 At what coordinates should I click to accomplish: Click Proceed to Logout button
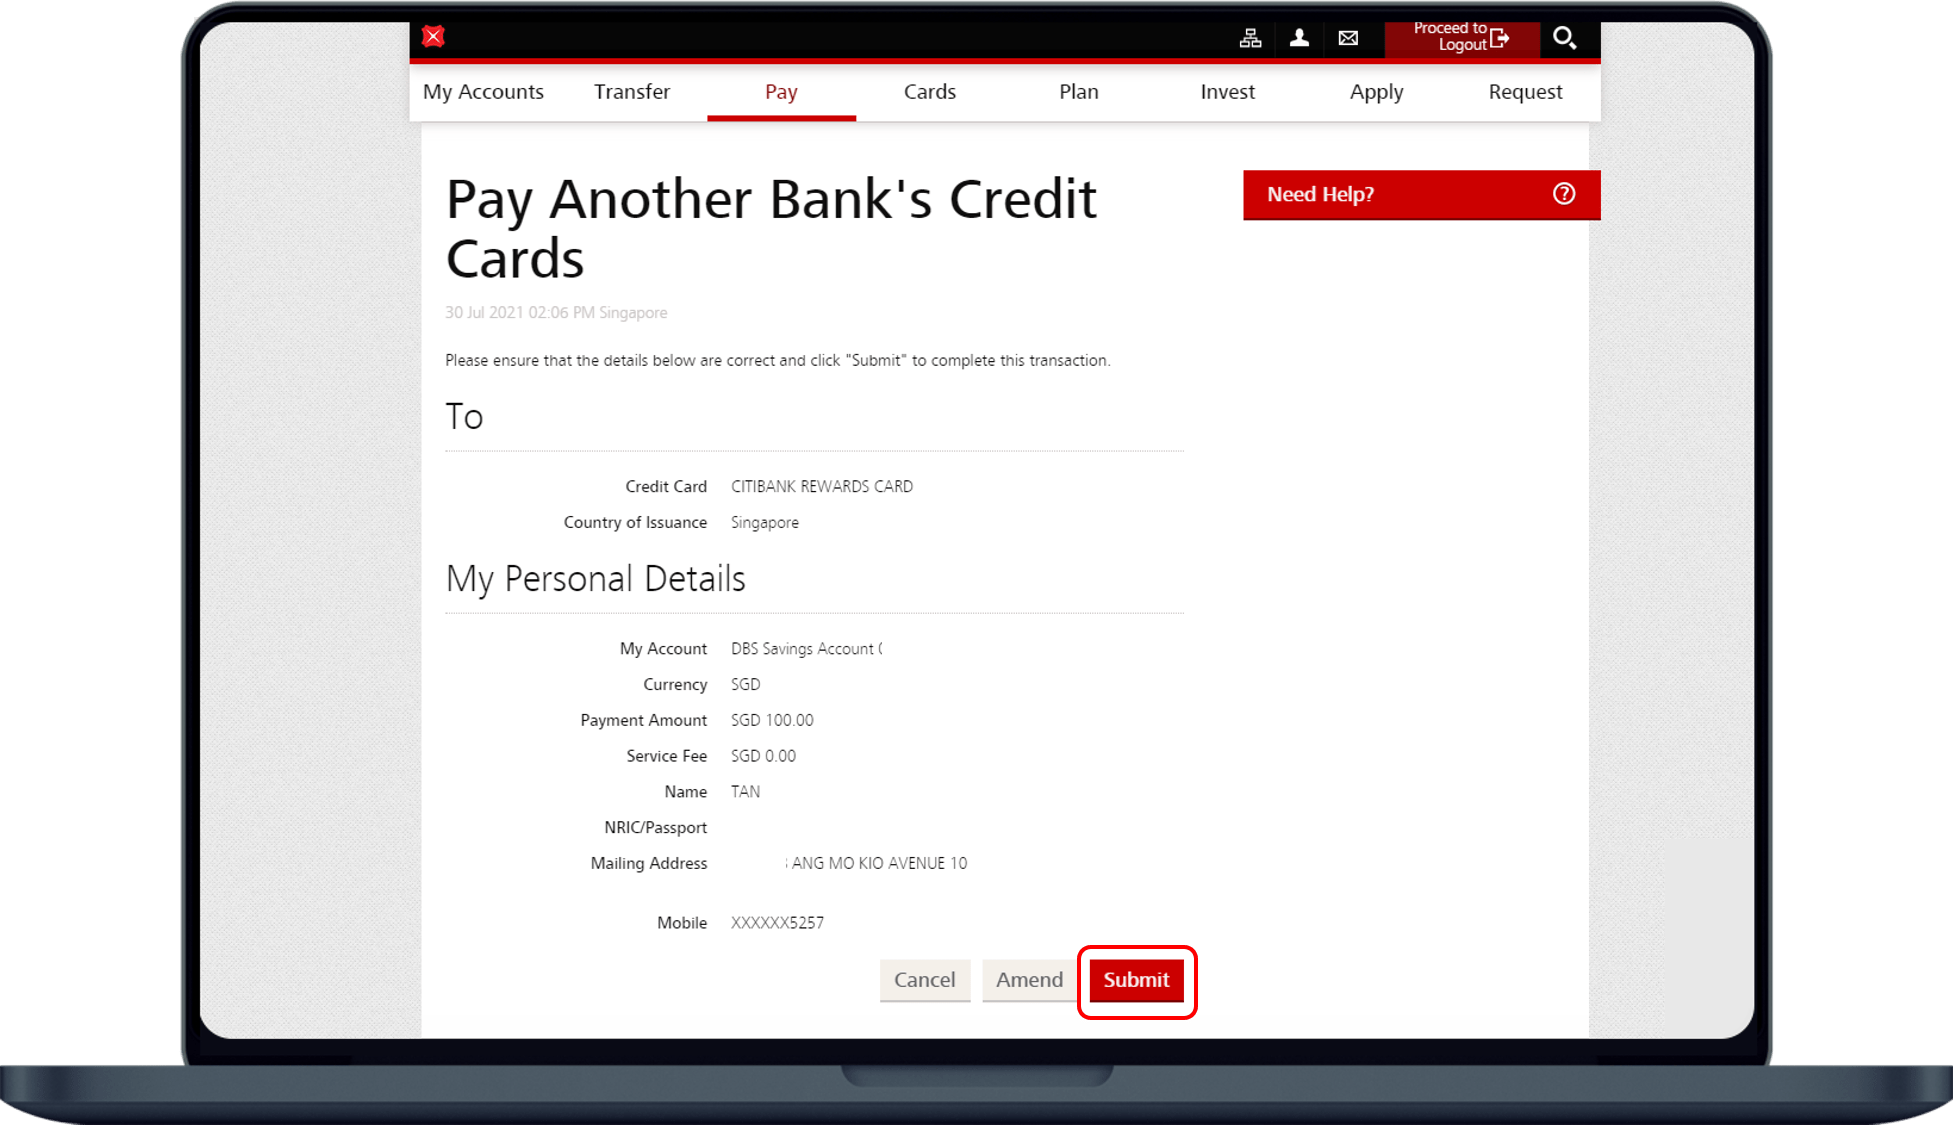[1461, 37]
